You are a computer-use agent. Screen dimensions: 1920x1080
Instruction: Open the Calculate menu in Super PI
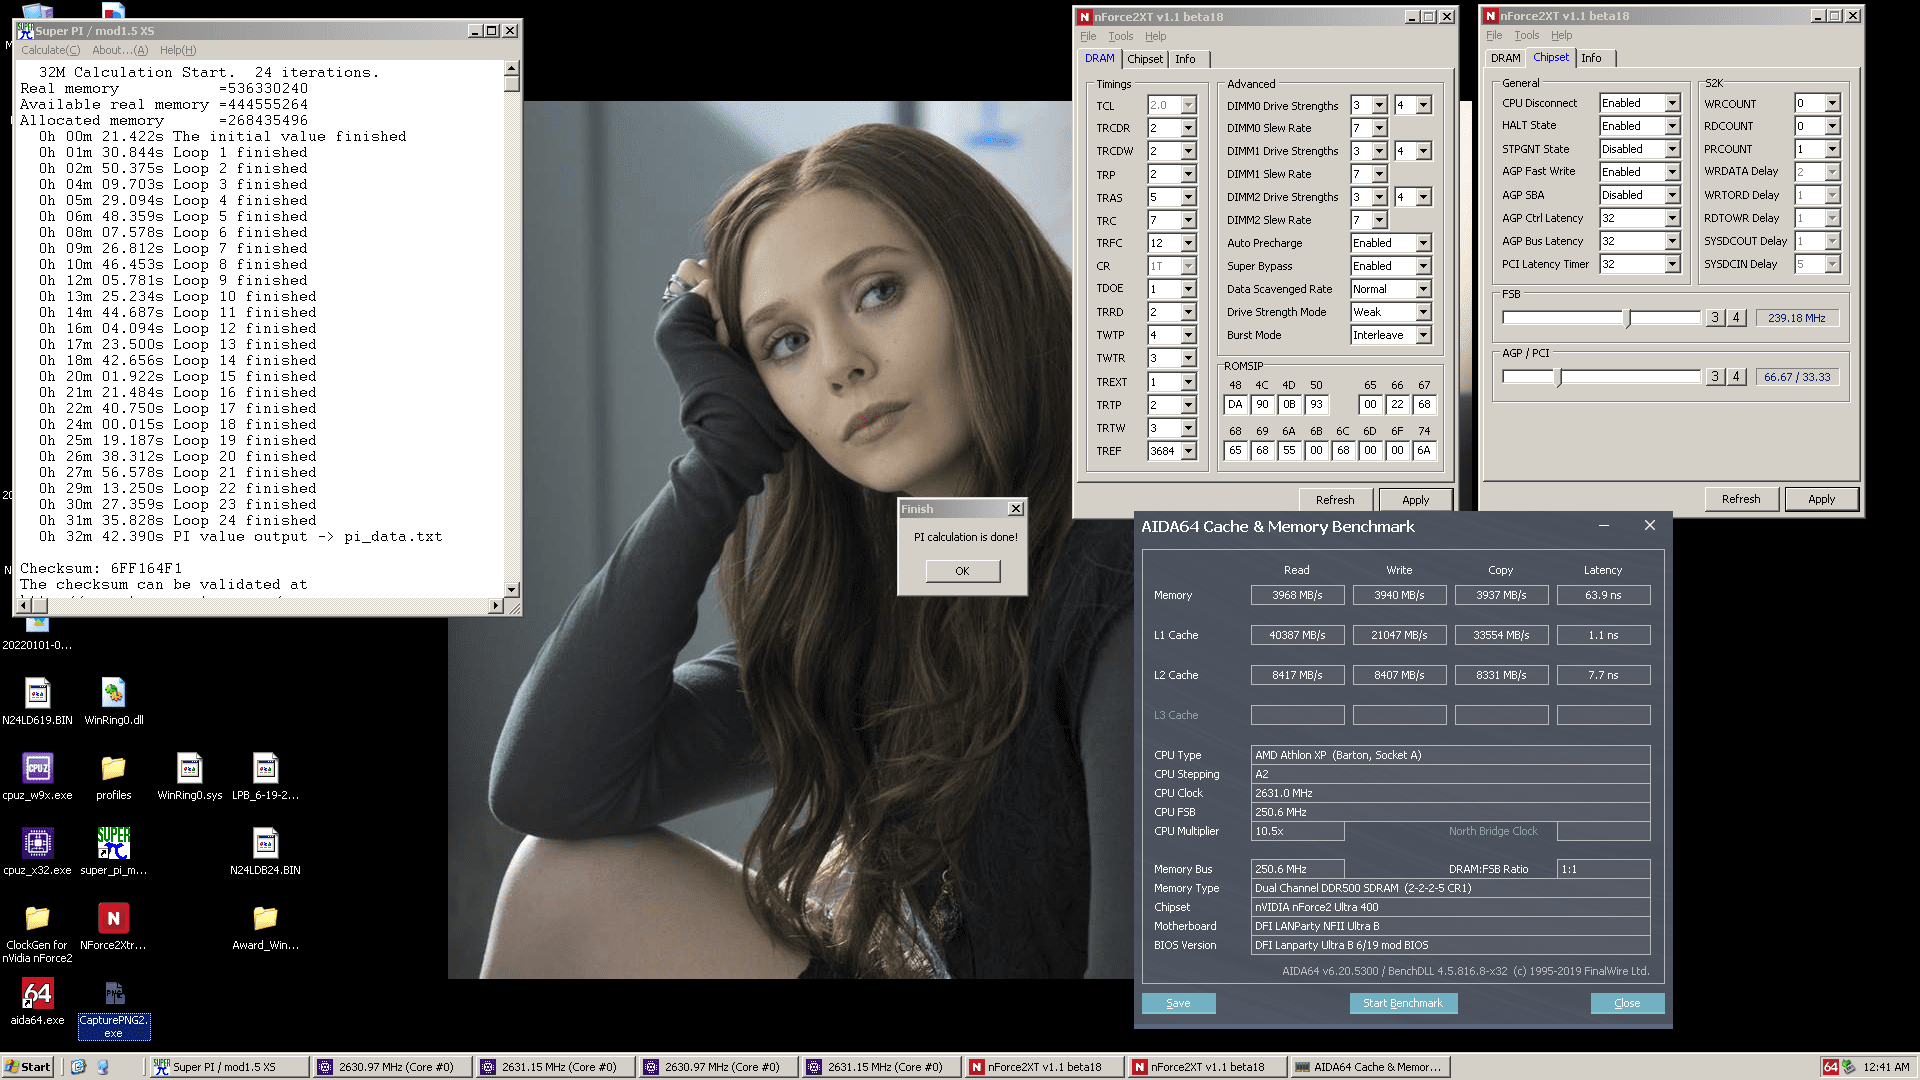point(50,50)
